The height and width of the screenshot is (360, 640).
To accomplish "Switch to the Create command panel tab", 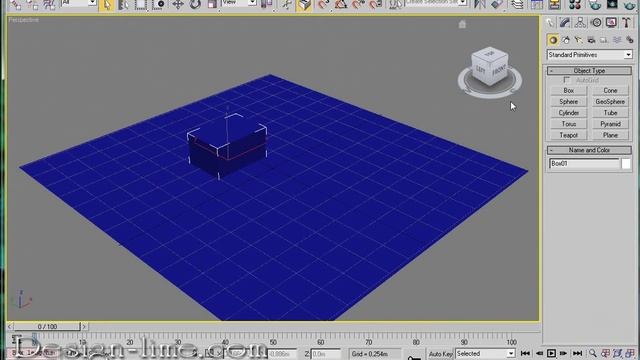I will pos(550,22).
